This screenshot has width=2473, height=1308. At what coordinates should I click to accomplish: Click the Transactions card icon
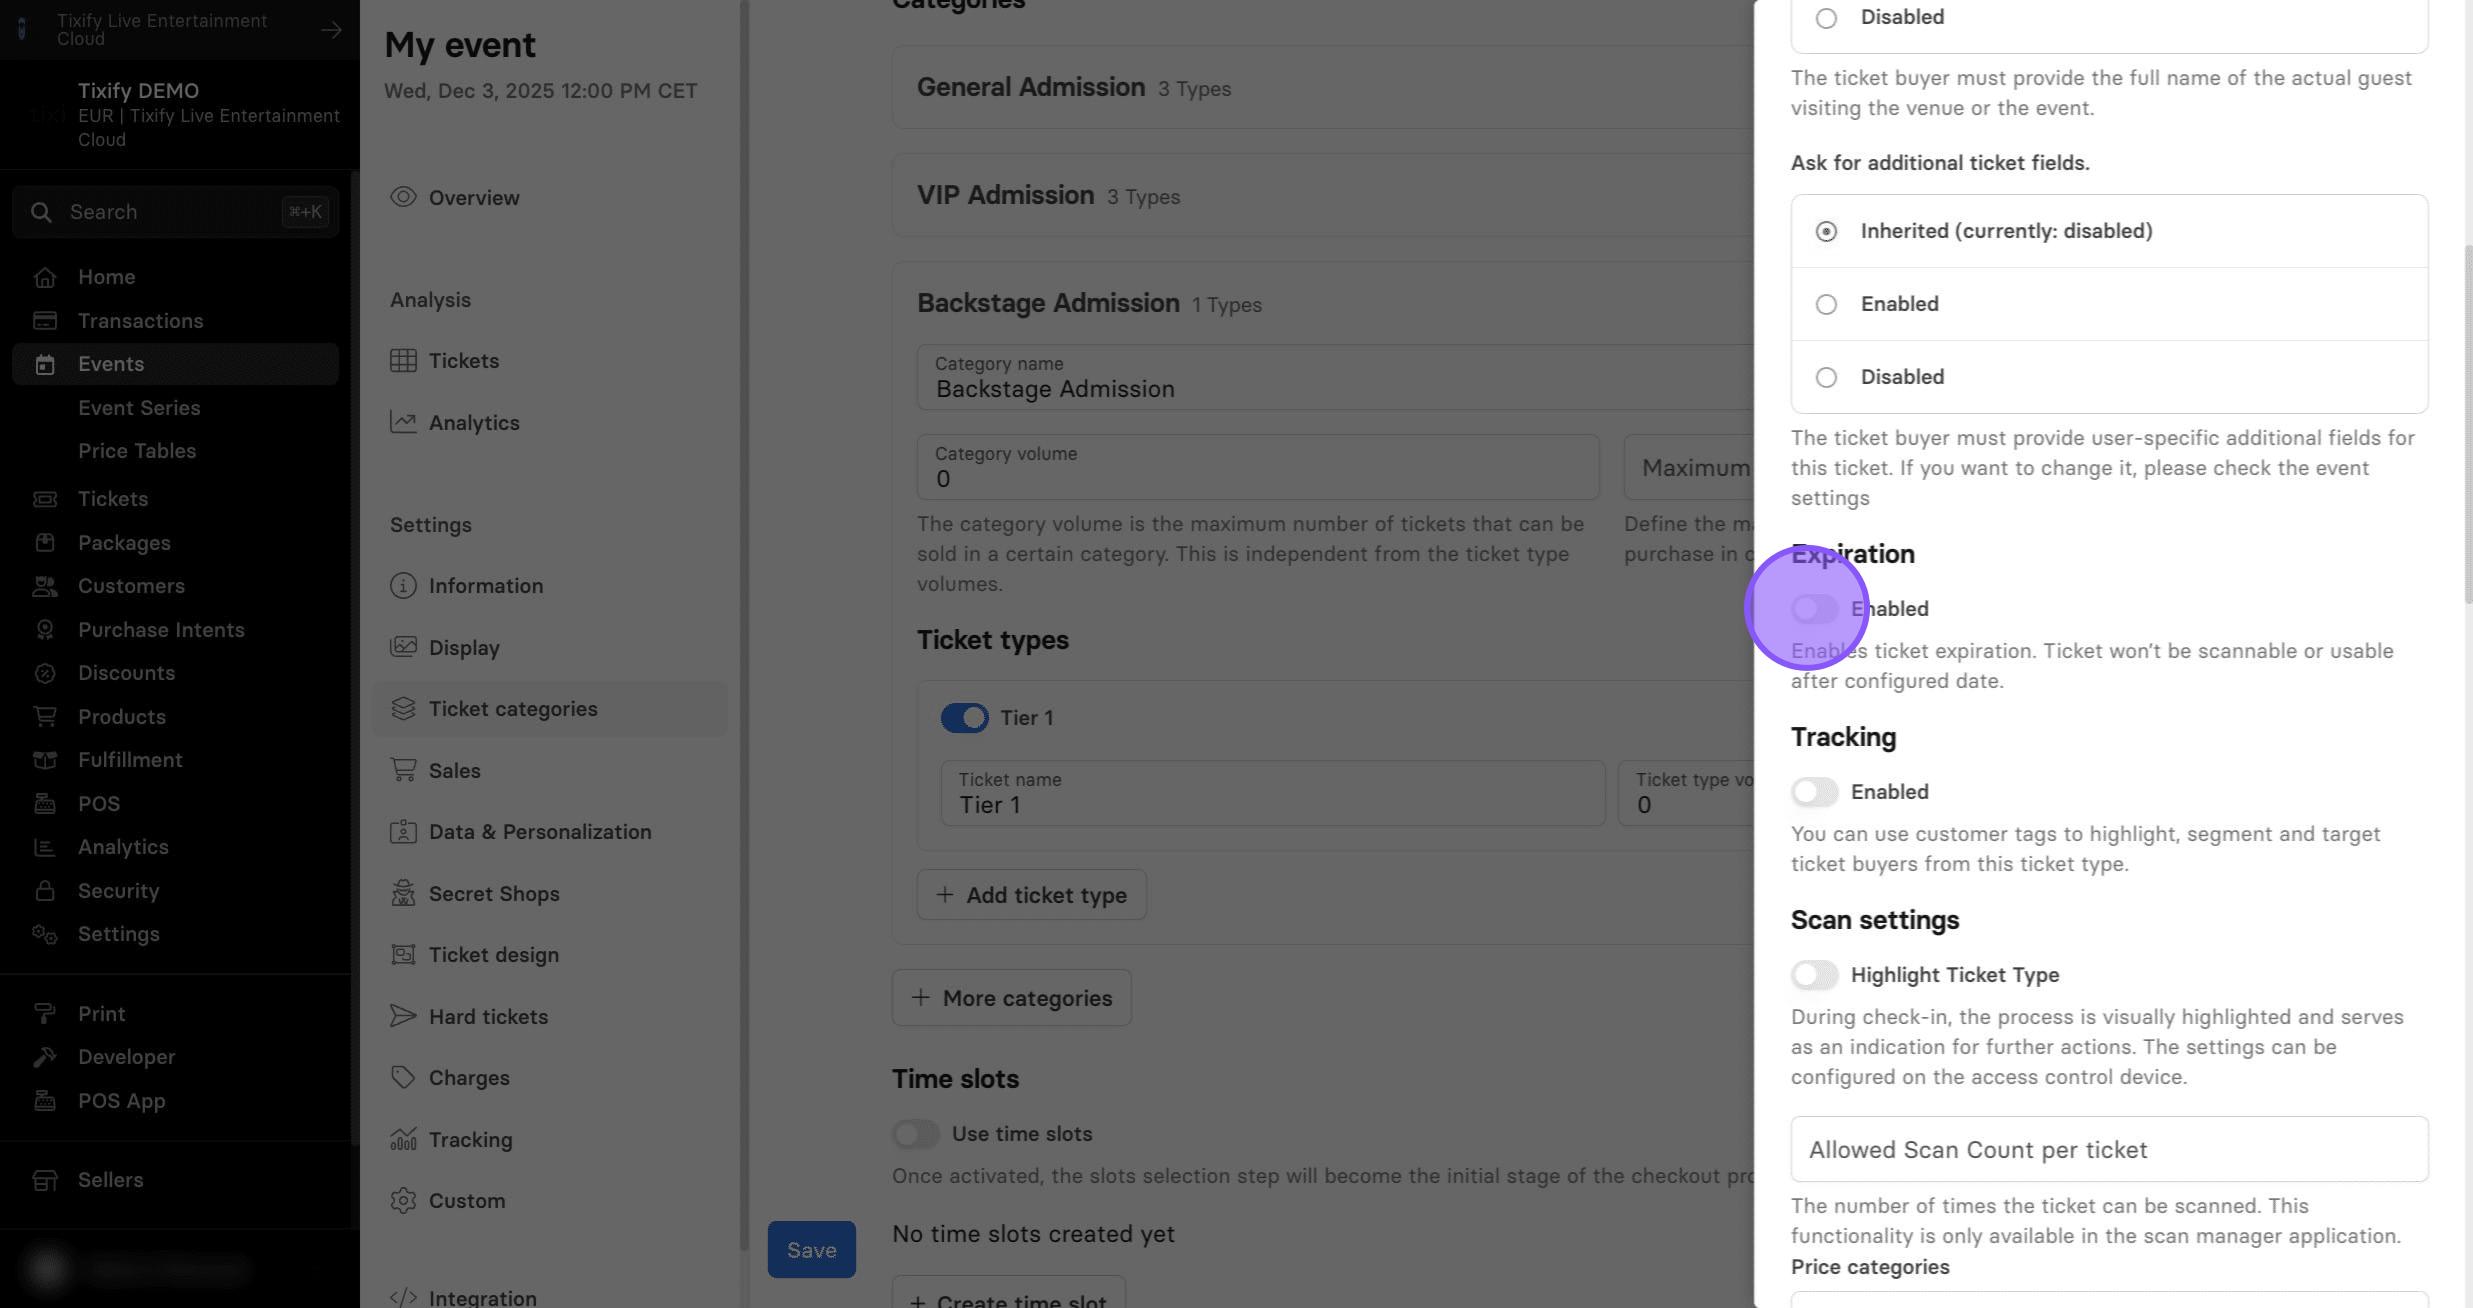pyautogui.click(x=44, y=321)
